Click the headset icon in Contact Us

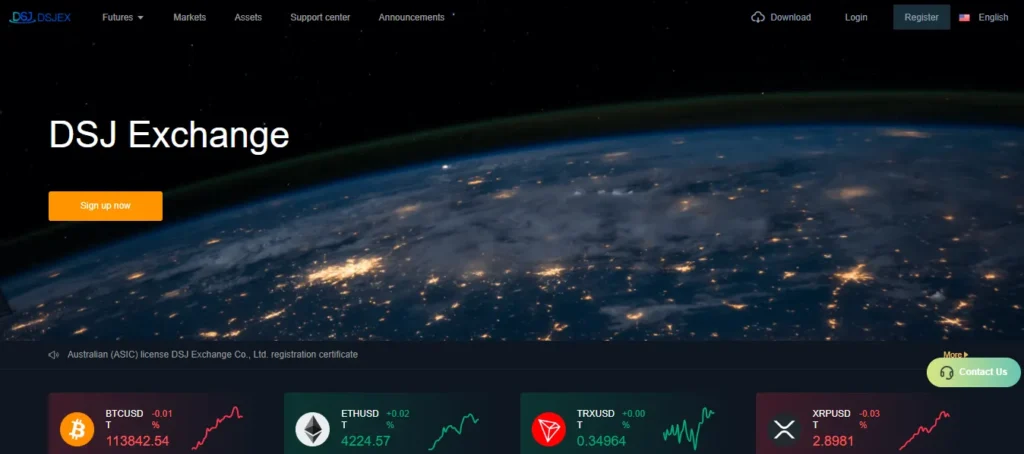pos(947,372)
